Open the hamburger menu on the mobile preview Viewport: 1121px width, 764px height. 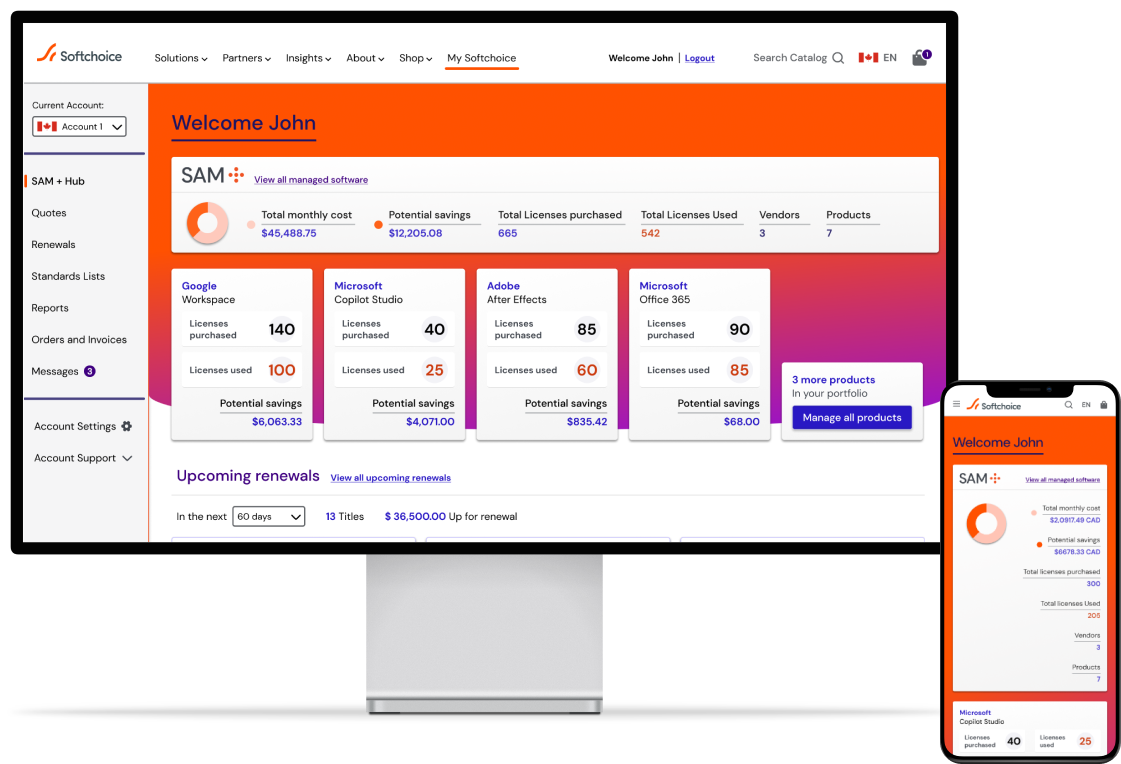click(957, 405)
